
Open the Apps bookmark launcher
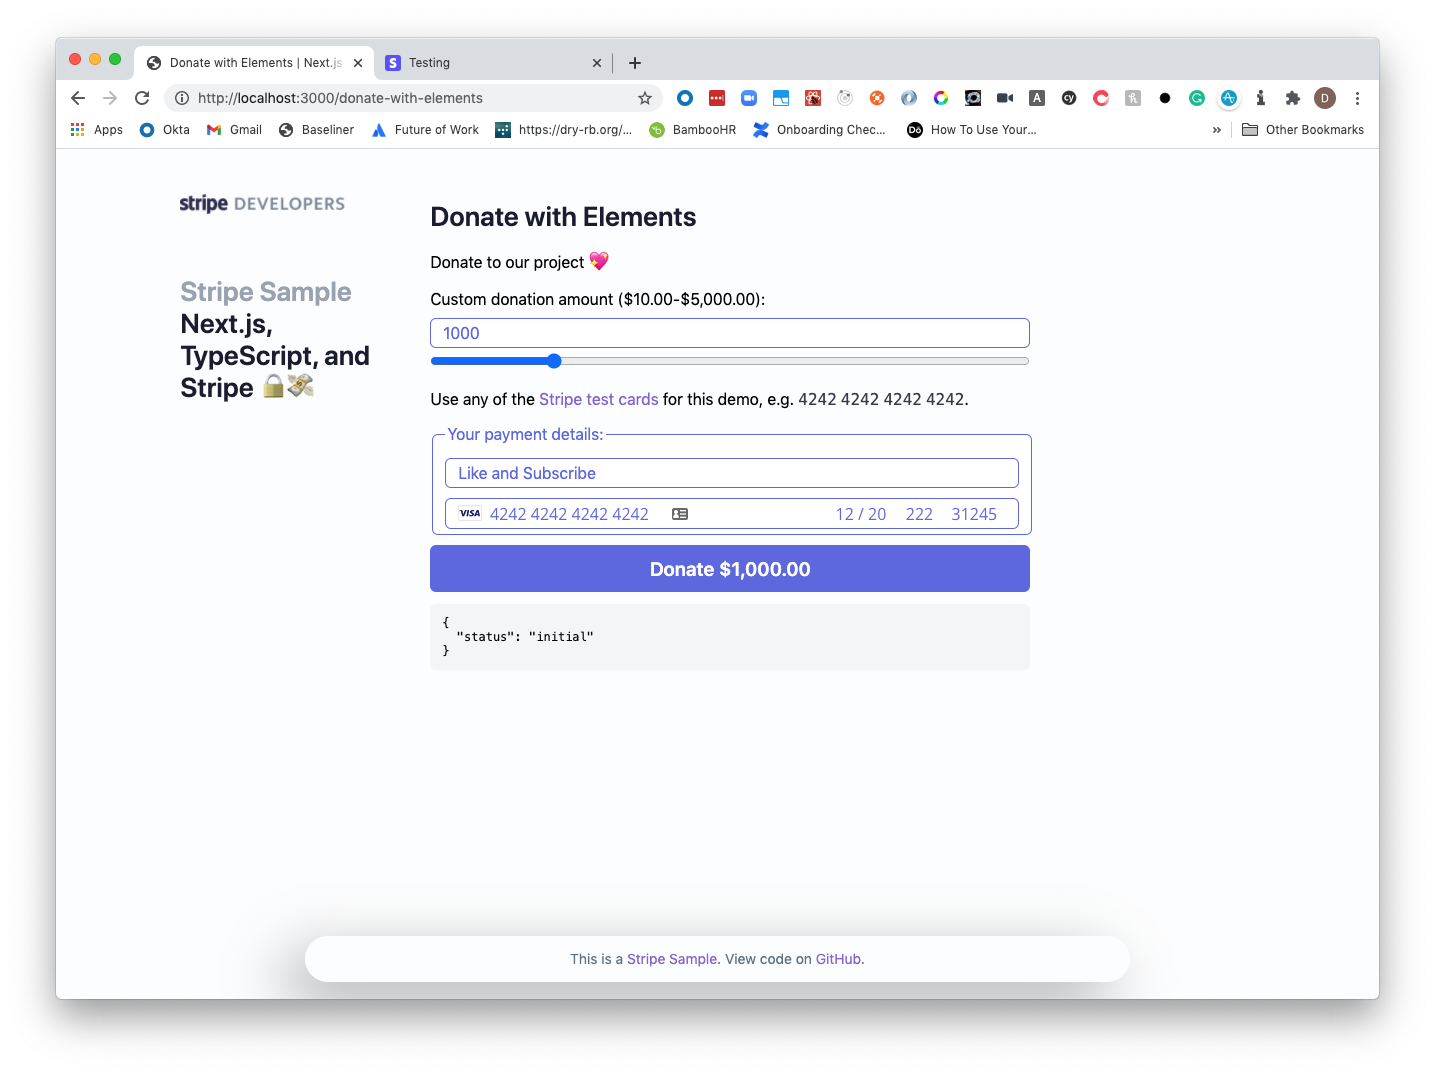point(97,130)
